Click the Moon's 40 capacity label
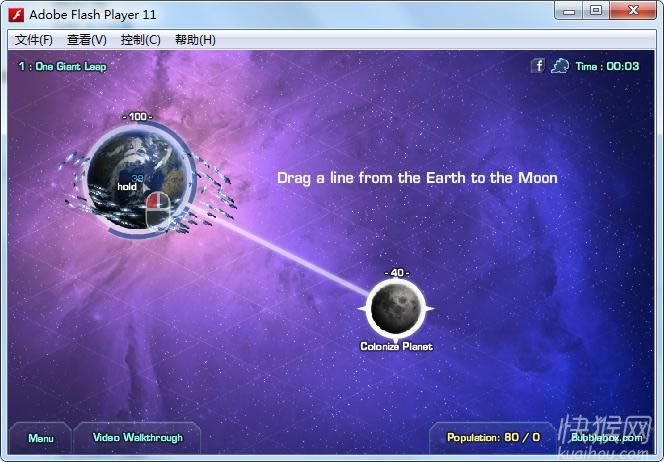Image resolution: width=664 pixels, height=462 pixels. pos(397,273)
